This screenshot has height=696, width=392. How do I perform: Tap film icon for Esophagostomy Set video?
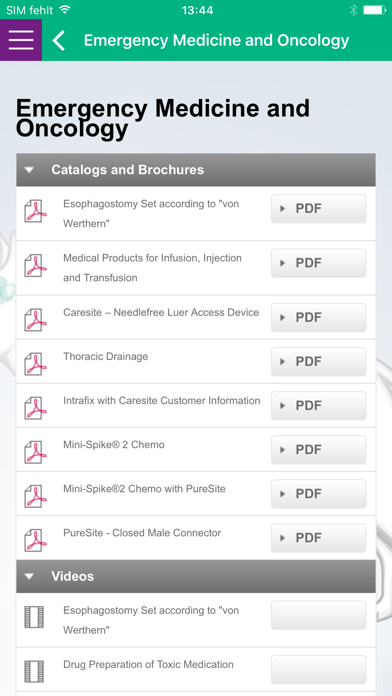click(x=34, y=617)
